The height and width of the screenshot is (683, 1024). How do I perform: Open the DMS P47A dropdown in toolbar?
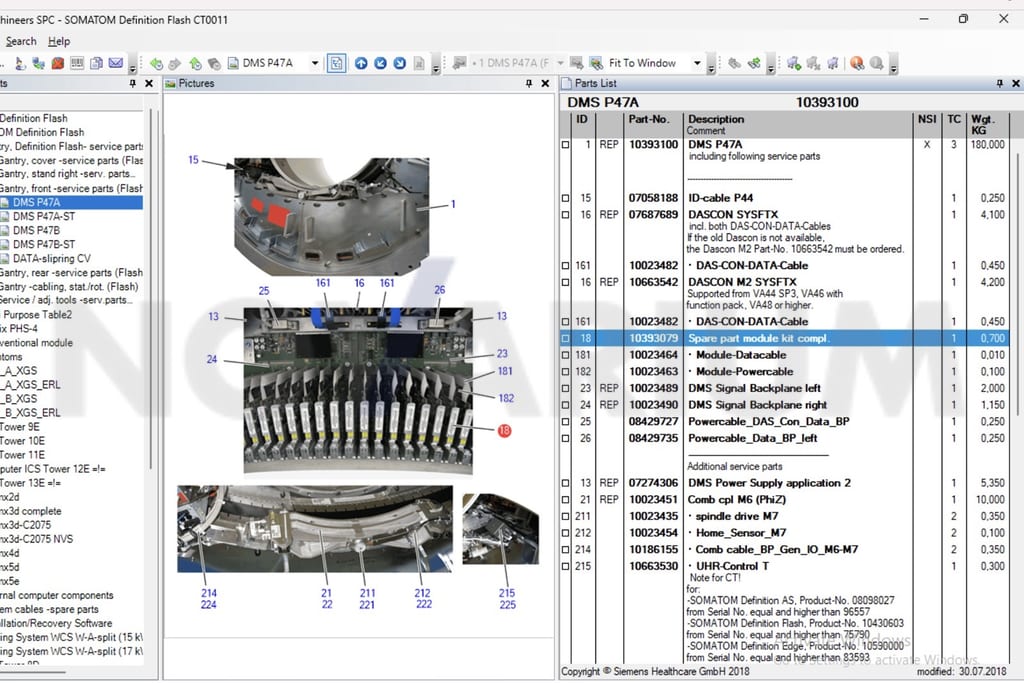pyautogui.click(x=315, y=63)
